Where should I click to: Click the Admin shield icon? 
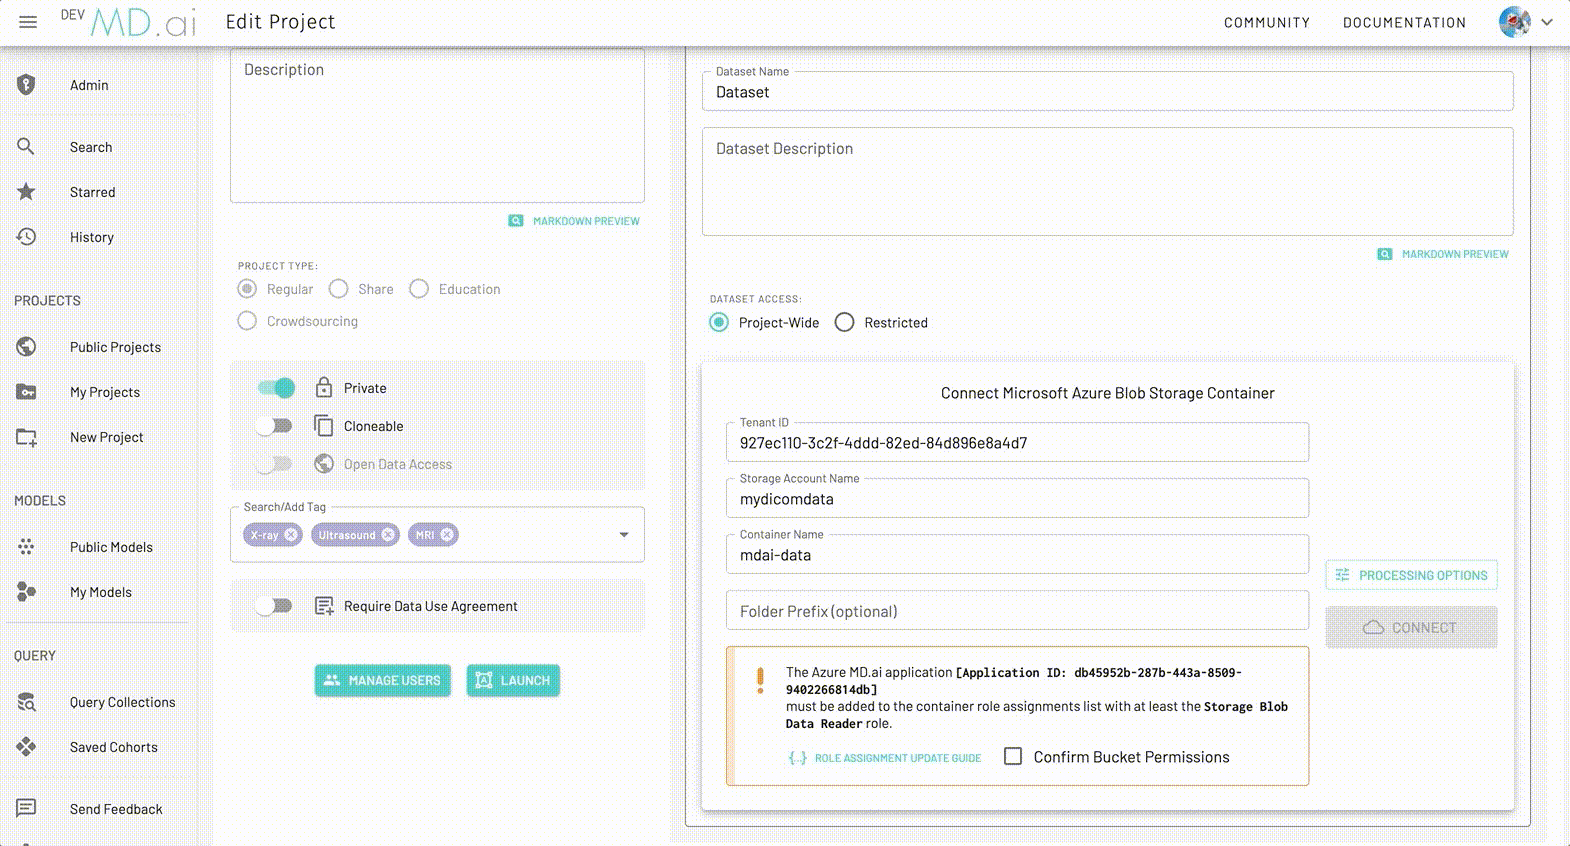coord(26,85)
